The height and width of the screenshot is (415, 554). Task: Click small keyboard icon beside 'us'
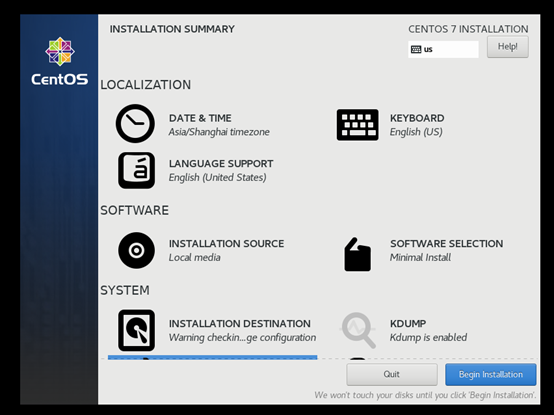coord(416,49)
